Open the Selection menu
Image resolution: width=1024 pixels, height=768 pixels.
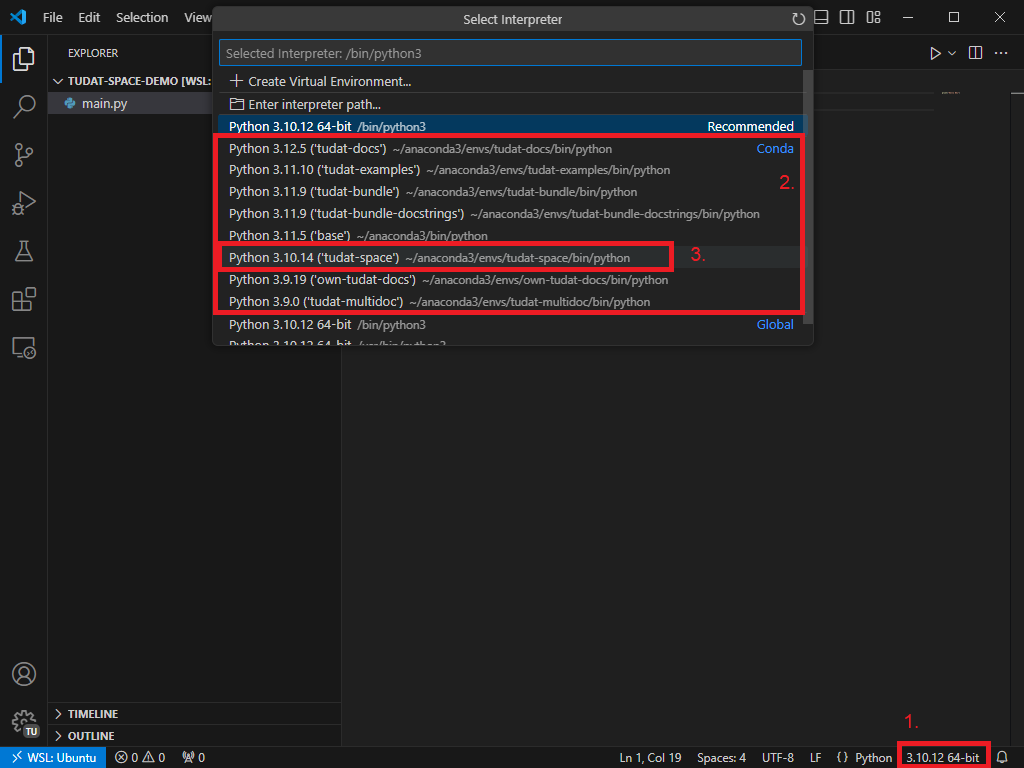[142, 18]
